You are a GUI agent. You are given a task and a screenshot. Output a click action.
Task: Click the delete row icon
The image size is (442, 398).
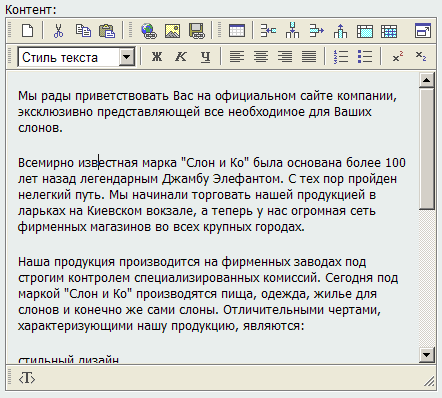tap(316, 31)
